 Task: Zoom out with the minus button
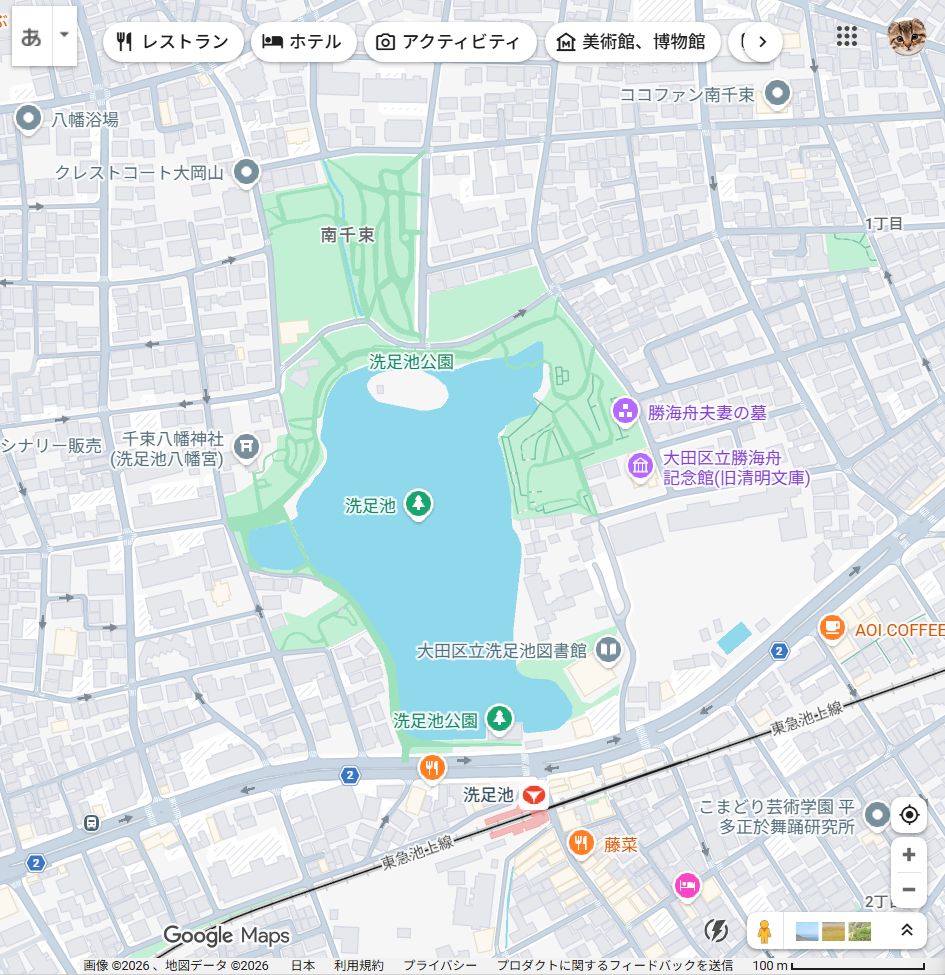point(909,889)
